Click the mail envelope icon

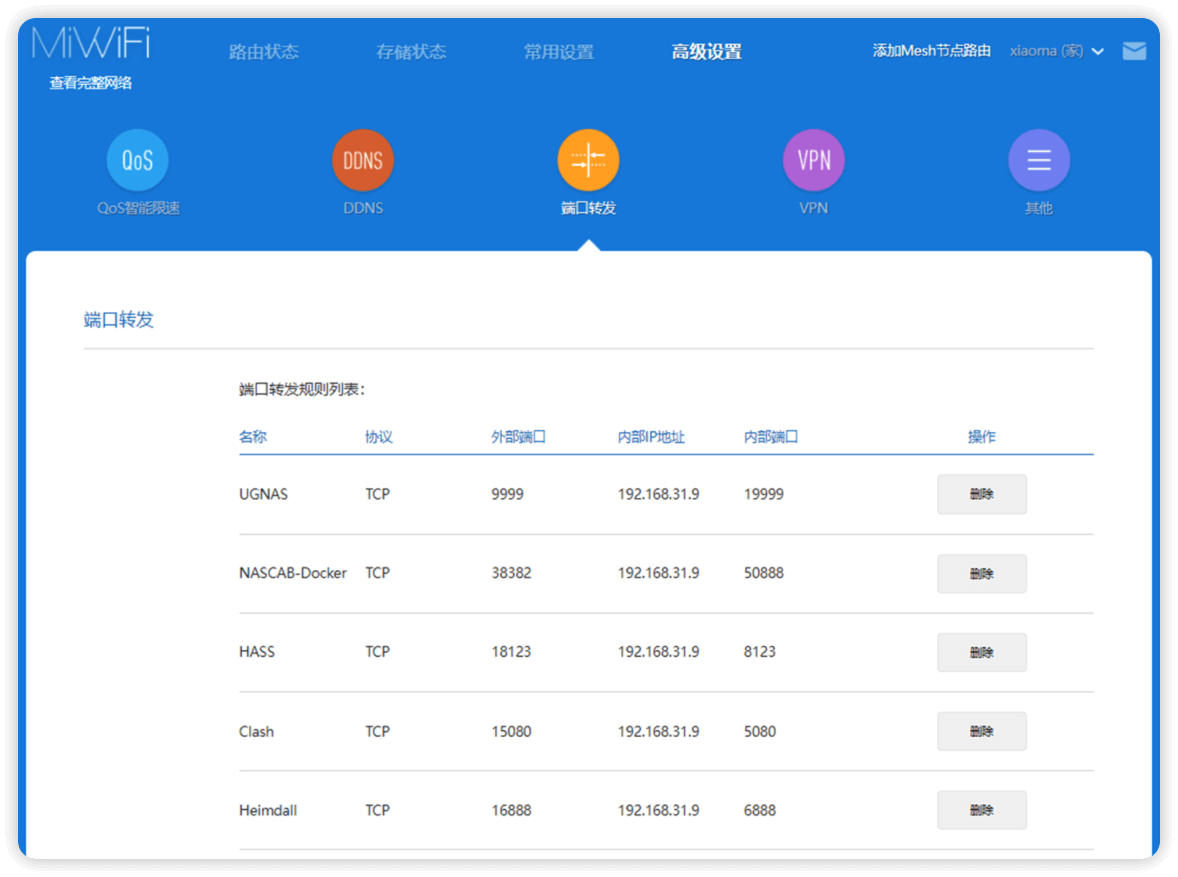1134,51
